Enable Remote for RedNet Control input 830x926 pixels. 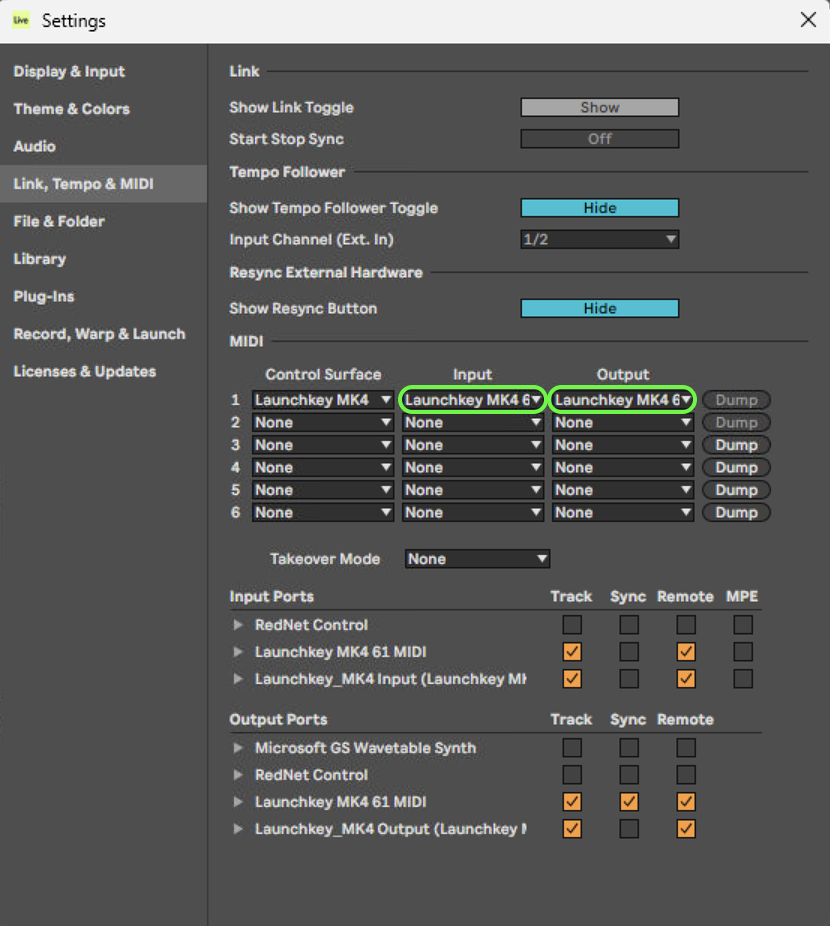point(686,625)
